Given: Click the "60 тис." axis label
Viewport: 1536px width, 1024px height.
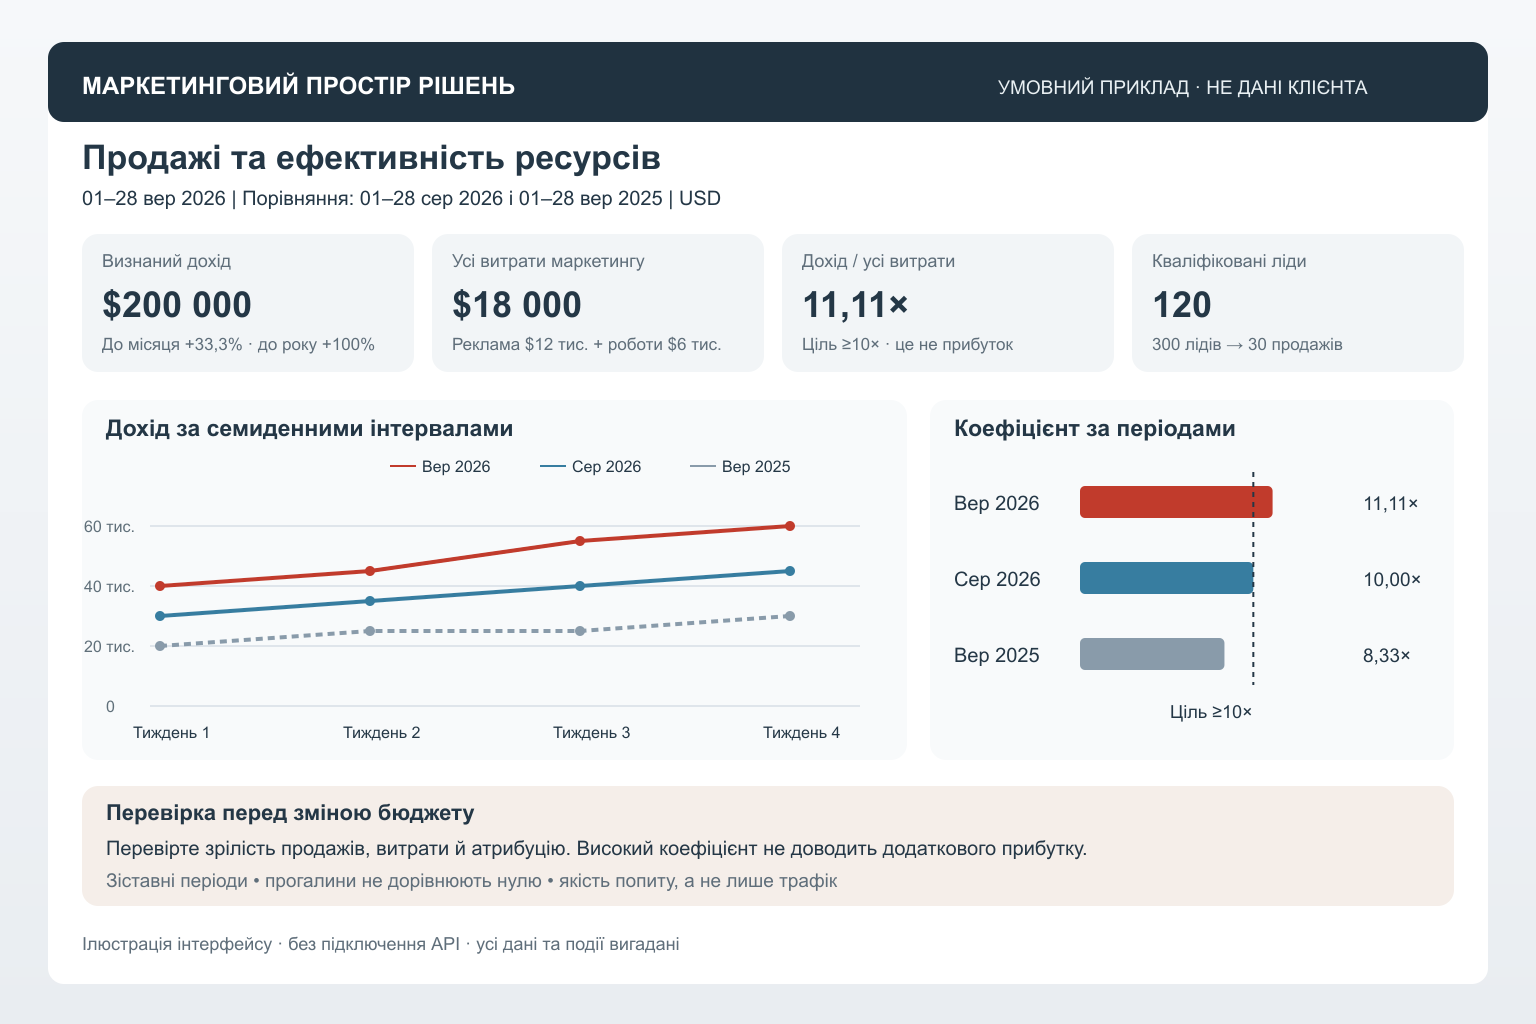Looking at the screenshot, I should [109, 527].
